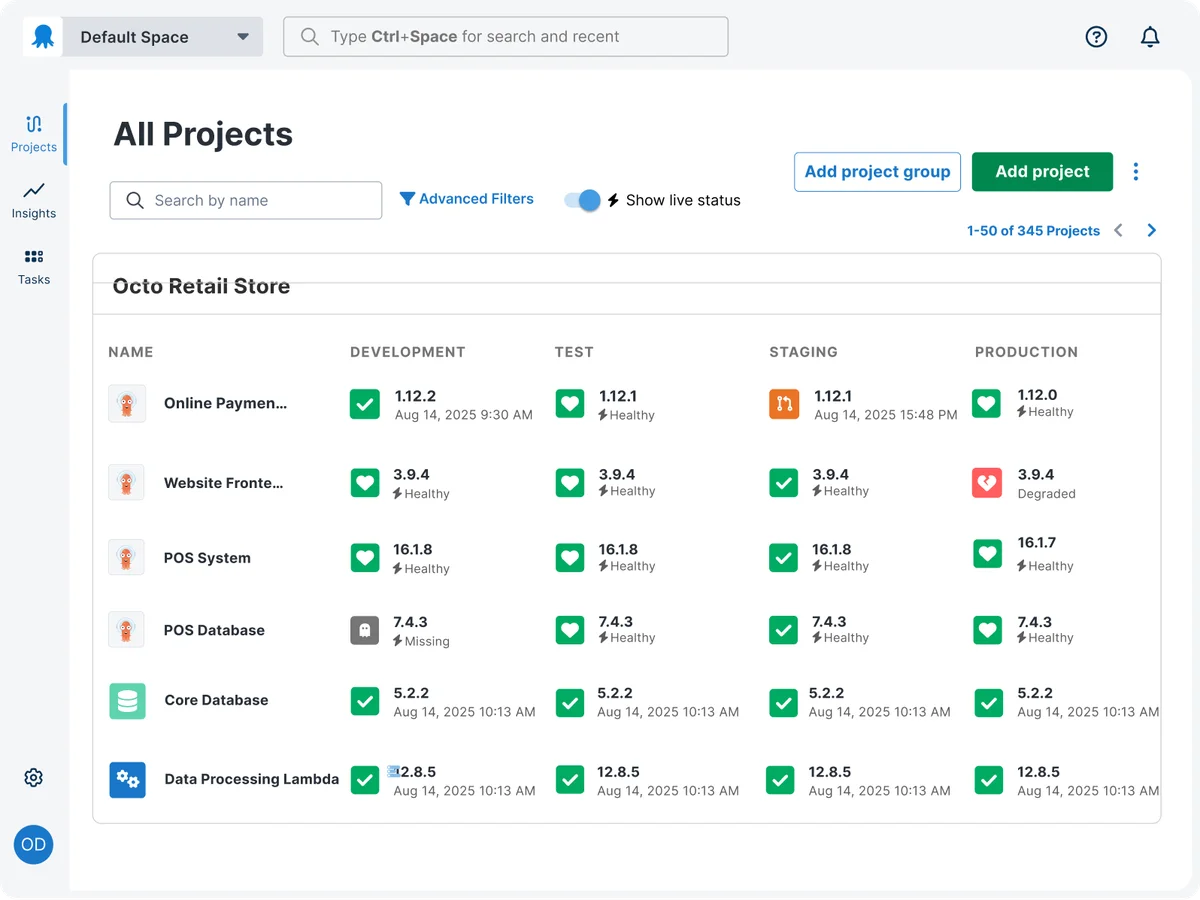This screenshot has height=900, width=1200.
Task: Click the orange staging icon for Online Payments
Action: (x=784, y=404)
